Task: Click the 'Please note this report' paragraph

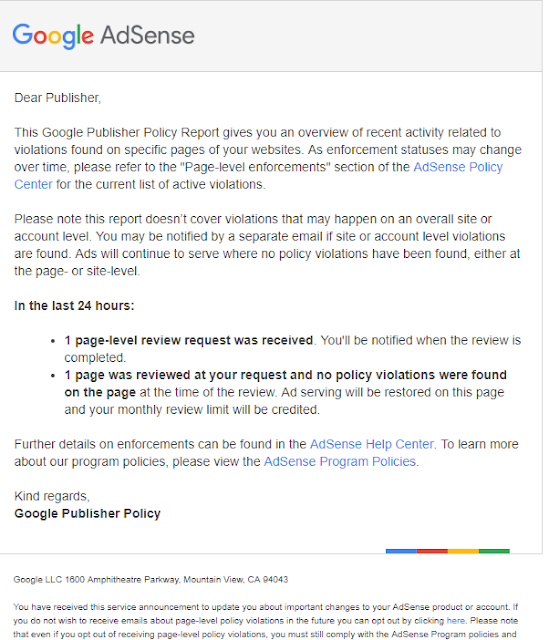Action: (x=267, y=245)
